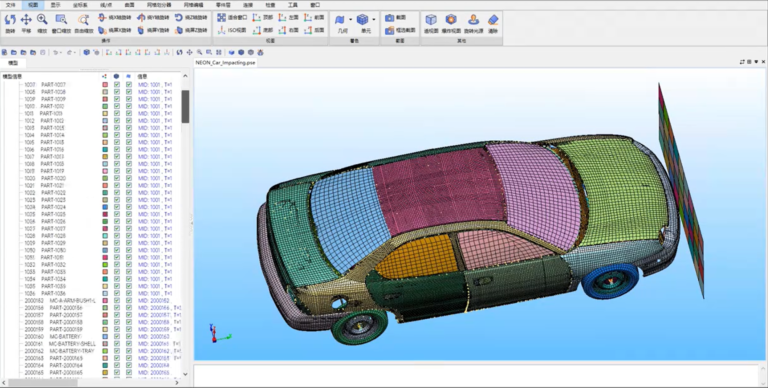Open redo history dropdown in quick toolbar
768x388 pixels.
[75, 52]
